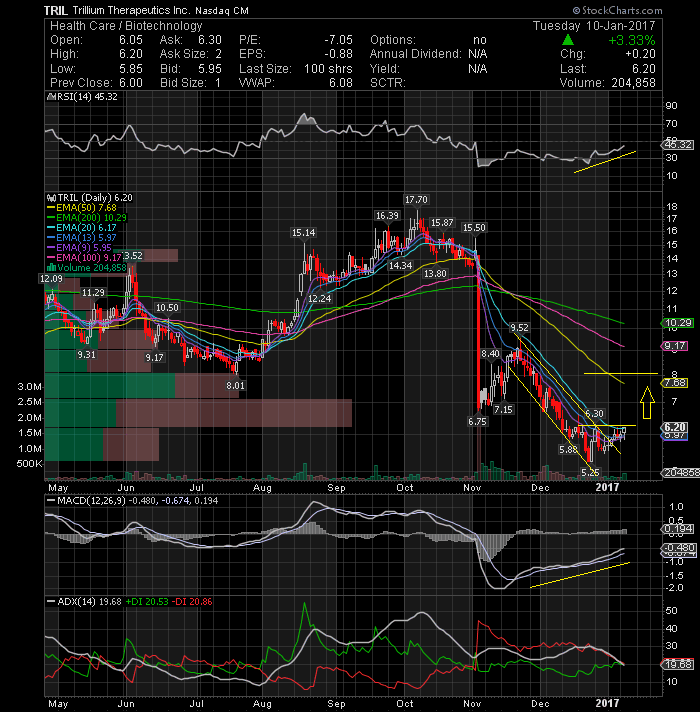Screen dimensions: 700x712
Task: Click the EMA(9) 5.95 legend entry
Action: click(80, 247)
